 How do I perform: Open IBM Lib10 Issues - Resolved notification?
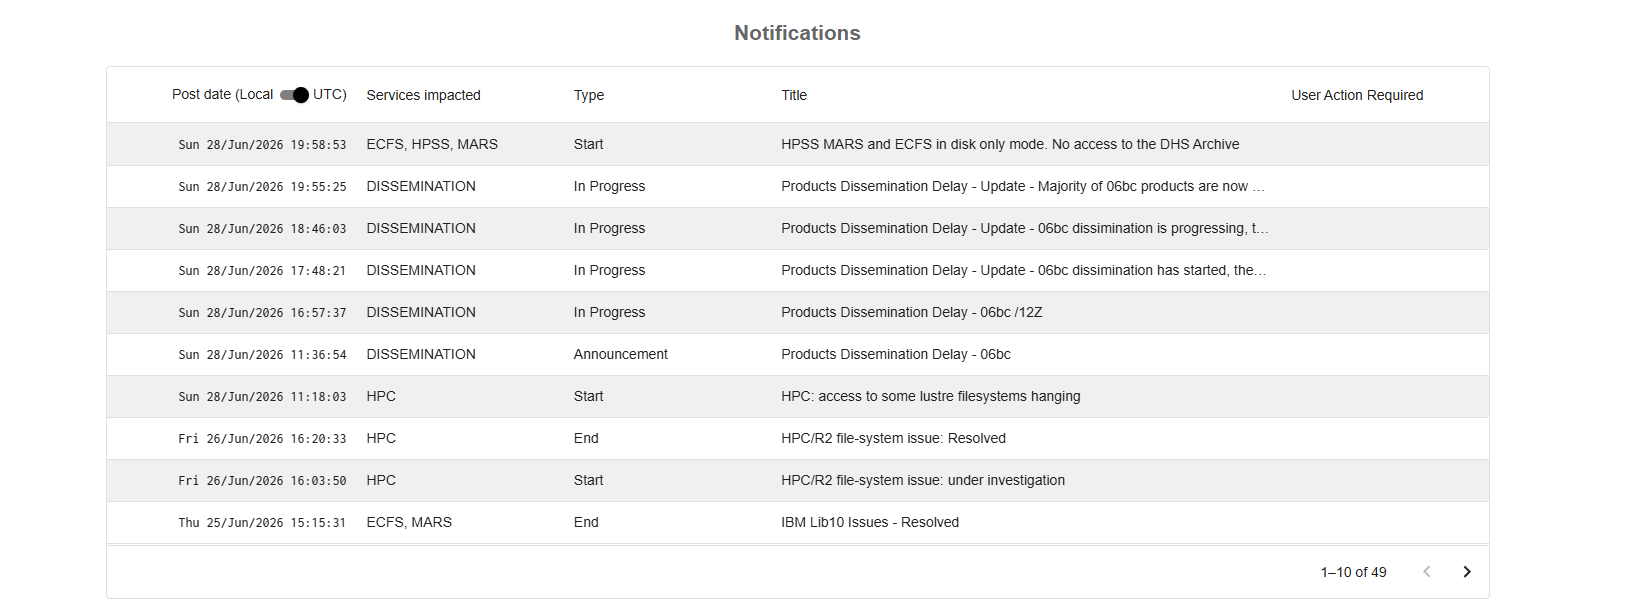tap(797, 522)
